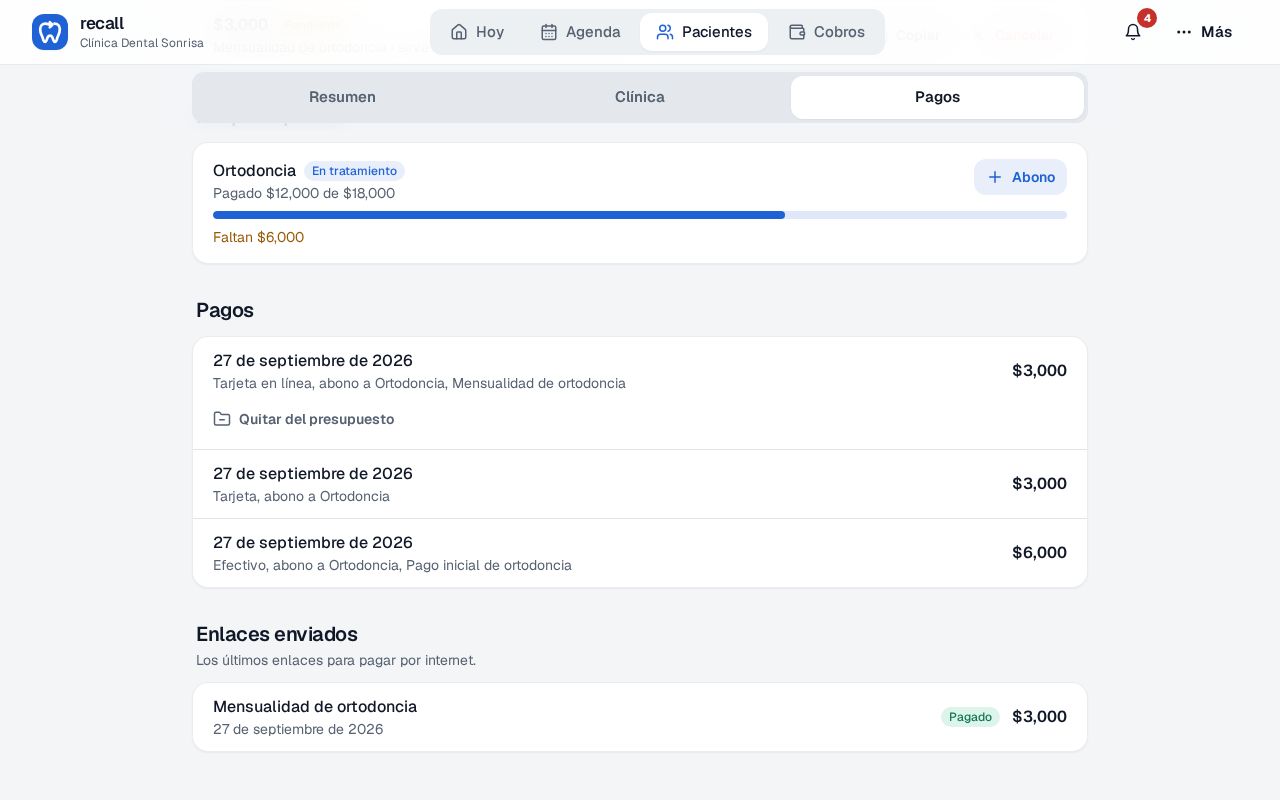The width and height of the screenshot is (1280, 800).
Task: Open Mensualidad de ortodoncia sent link row
Action: [x=640, y=717]
